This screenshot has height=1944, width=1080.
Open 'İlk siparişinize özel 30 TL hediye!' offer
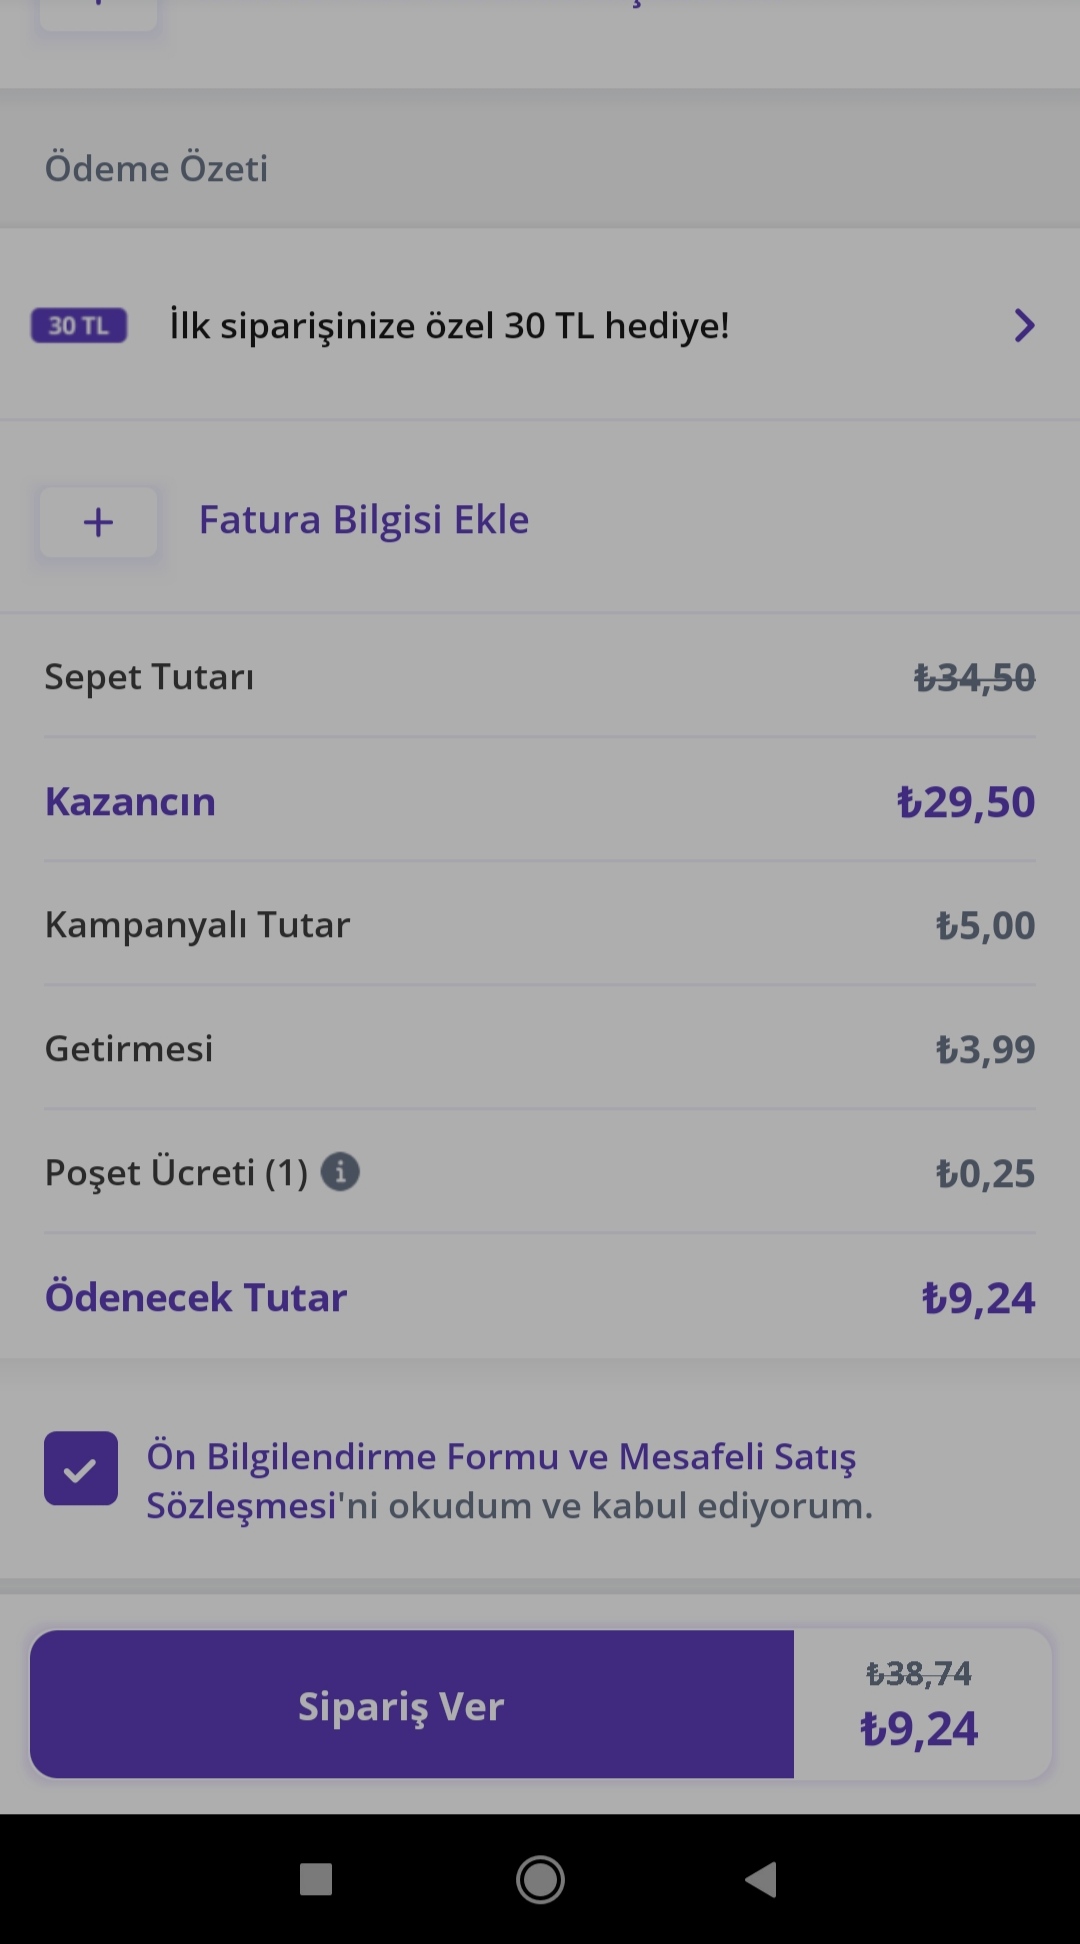coord(449,326)
